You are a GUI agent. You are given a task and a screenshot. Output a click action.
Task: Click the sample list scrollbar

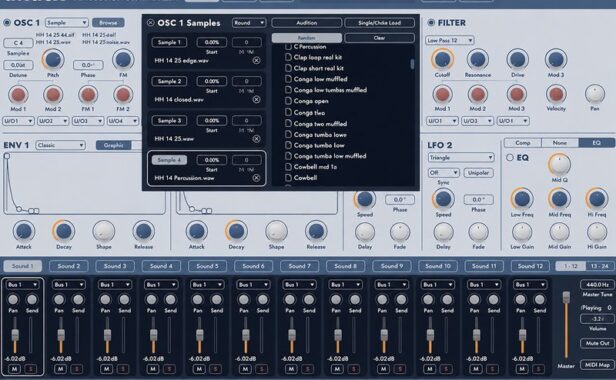[412, 64]
